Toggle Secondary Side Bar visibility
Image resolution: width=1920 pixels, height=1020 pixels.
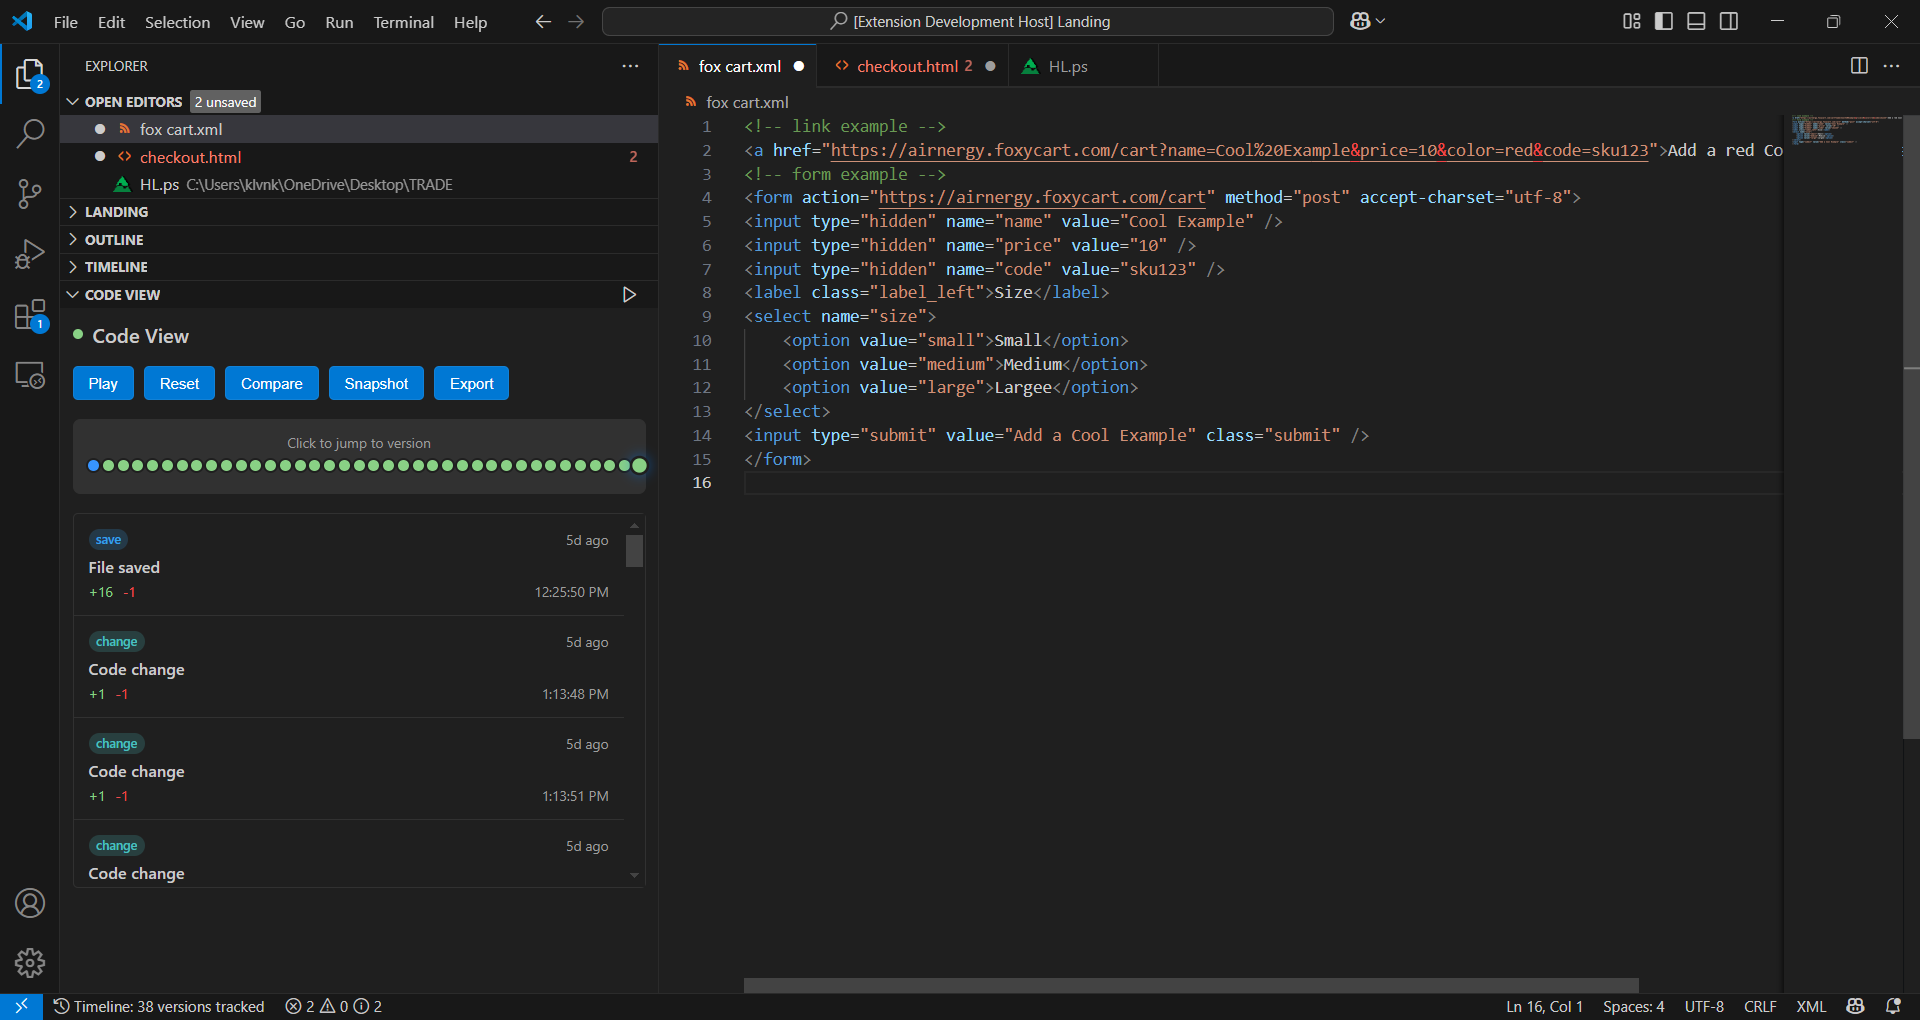[1729, 21]
